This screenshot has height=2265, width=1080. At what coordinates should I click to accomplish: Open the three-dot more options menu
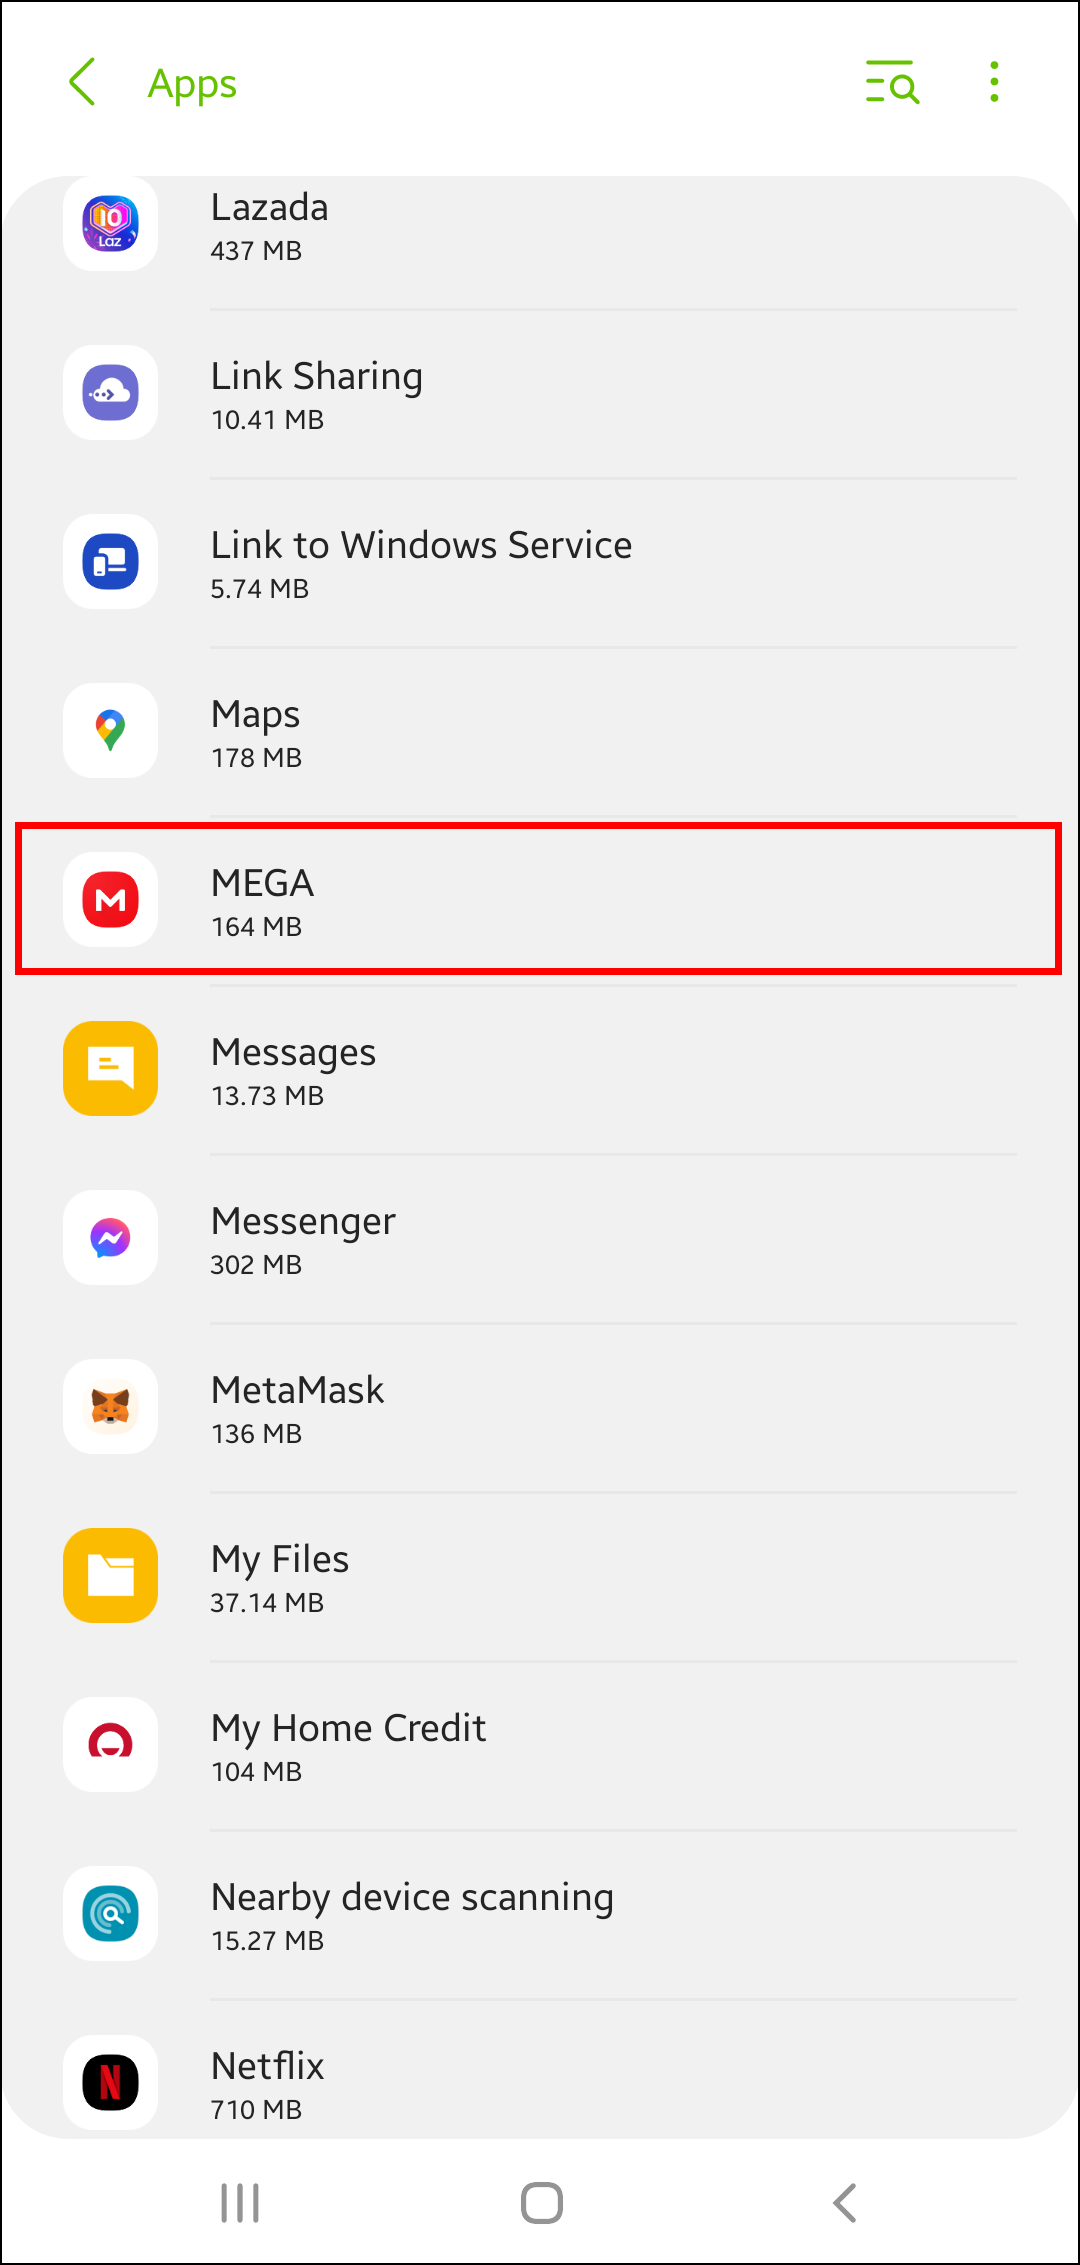tap(994, 82)
